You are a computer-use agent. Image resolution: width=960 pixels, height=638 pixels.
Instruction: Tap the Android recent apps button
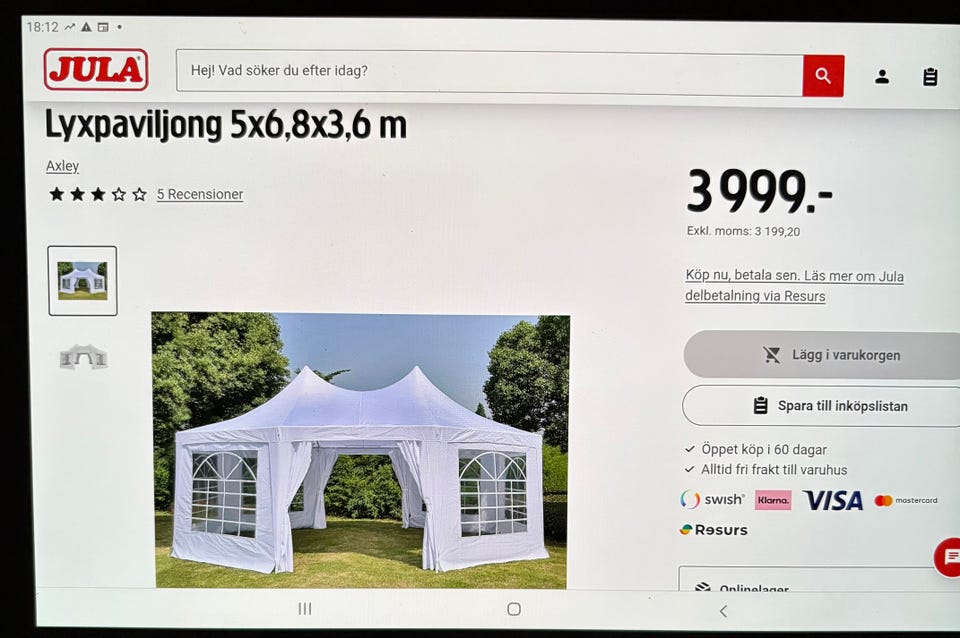pyautogui.click(x=305, y=608)
